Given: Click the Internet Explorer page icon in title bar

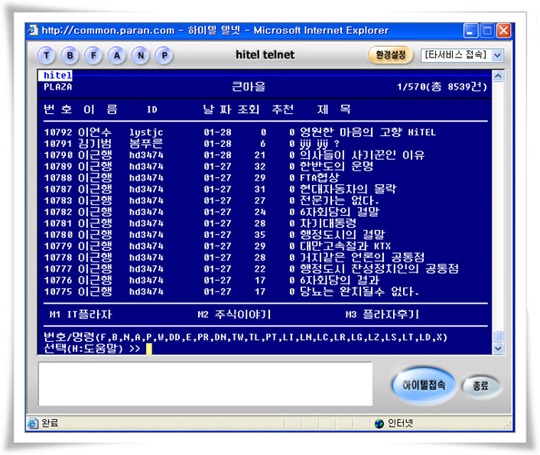Looking at the screenshot, I should (x=33, y=30).
